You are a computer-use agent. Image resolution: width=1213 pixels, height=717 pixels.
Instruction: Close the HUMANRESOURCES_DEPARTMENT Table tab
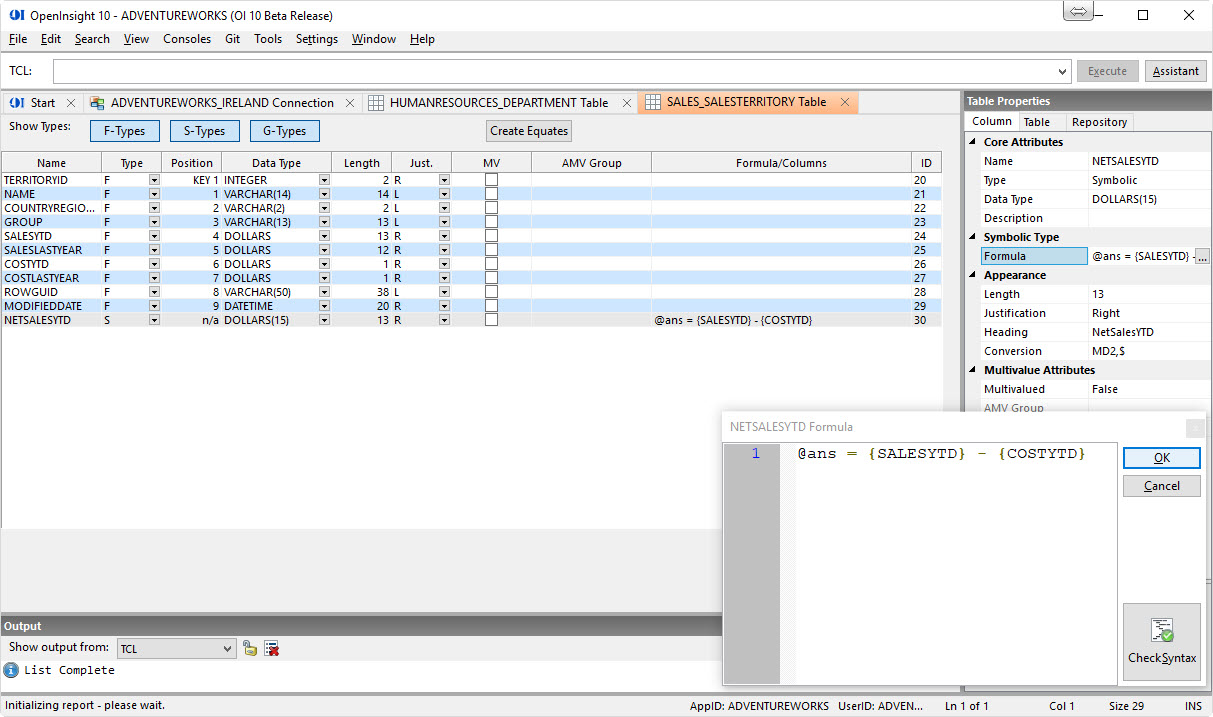pyautogui.click(x=627, y=103)
